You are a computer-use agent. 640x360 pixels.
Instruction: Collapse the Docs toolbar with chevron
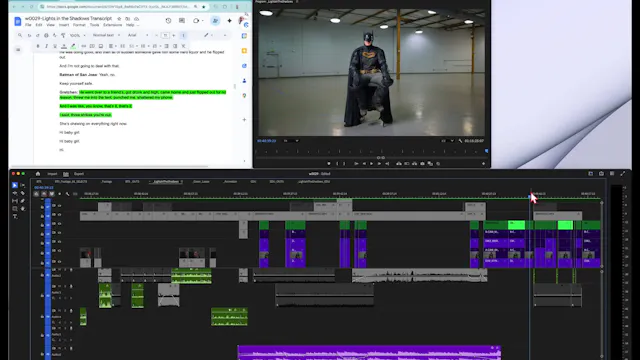click(225, 36)
